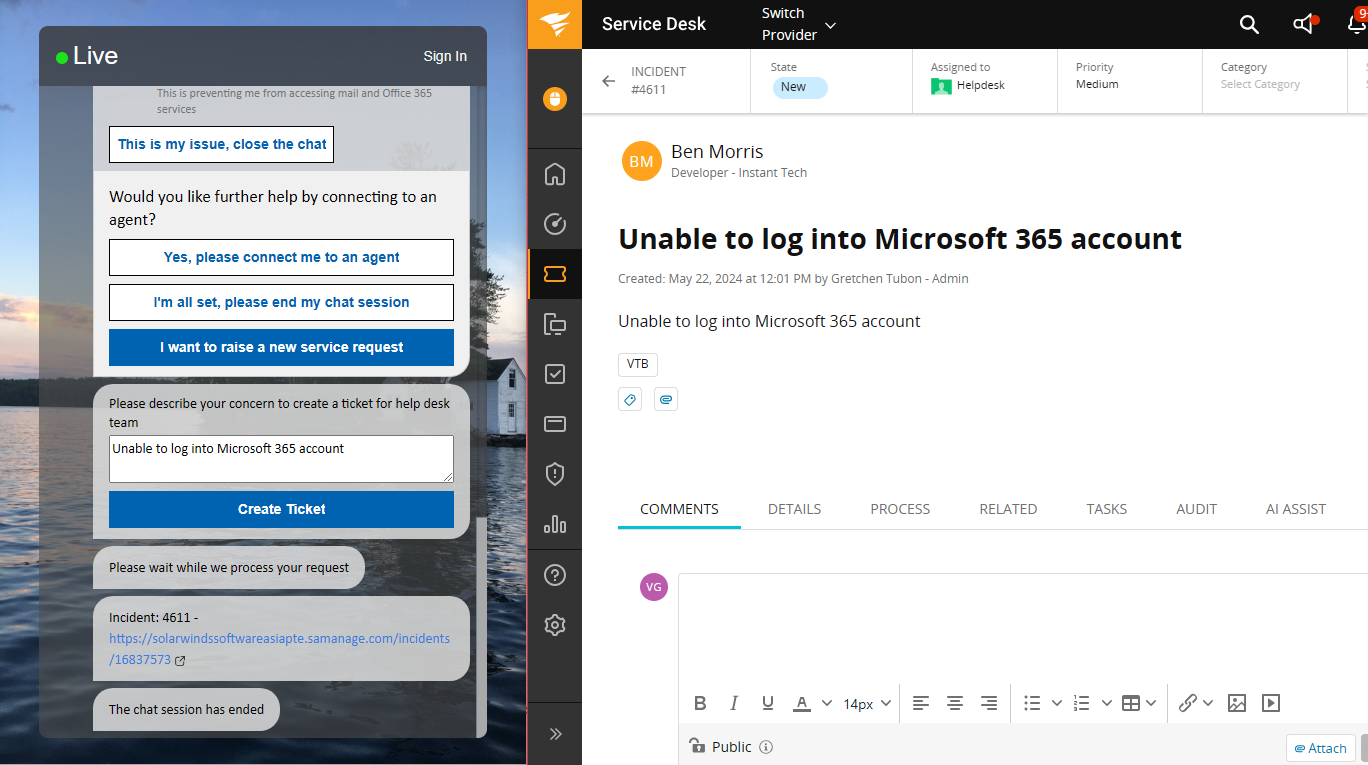
Task: Expand the sidebar with double chevron
Action: pyautogui.click(x=556, y=734)
